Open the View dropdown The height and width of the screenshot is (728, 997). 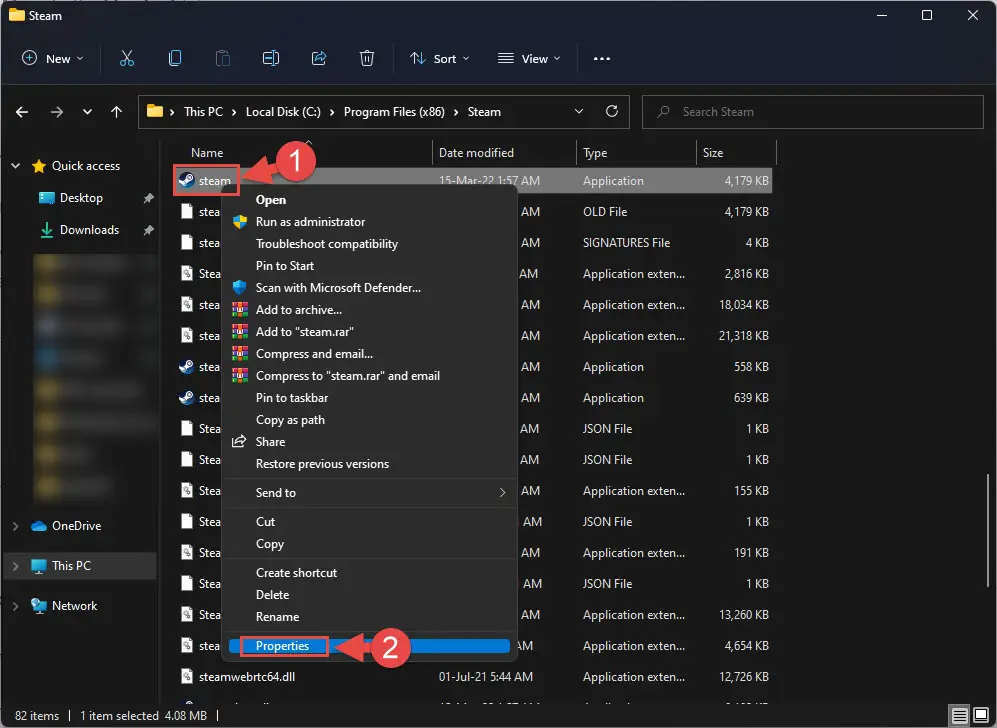pos(529,58)
